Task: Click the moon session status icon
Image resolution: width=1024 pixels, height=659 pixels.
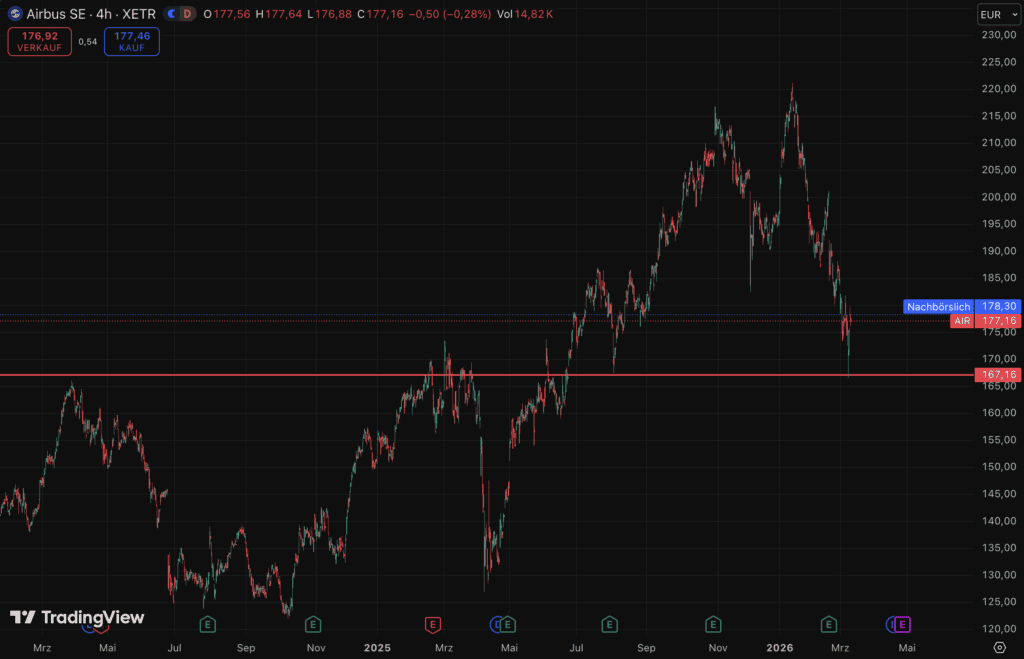Action: 171,14
